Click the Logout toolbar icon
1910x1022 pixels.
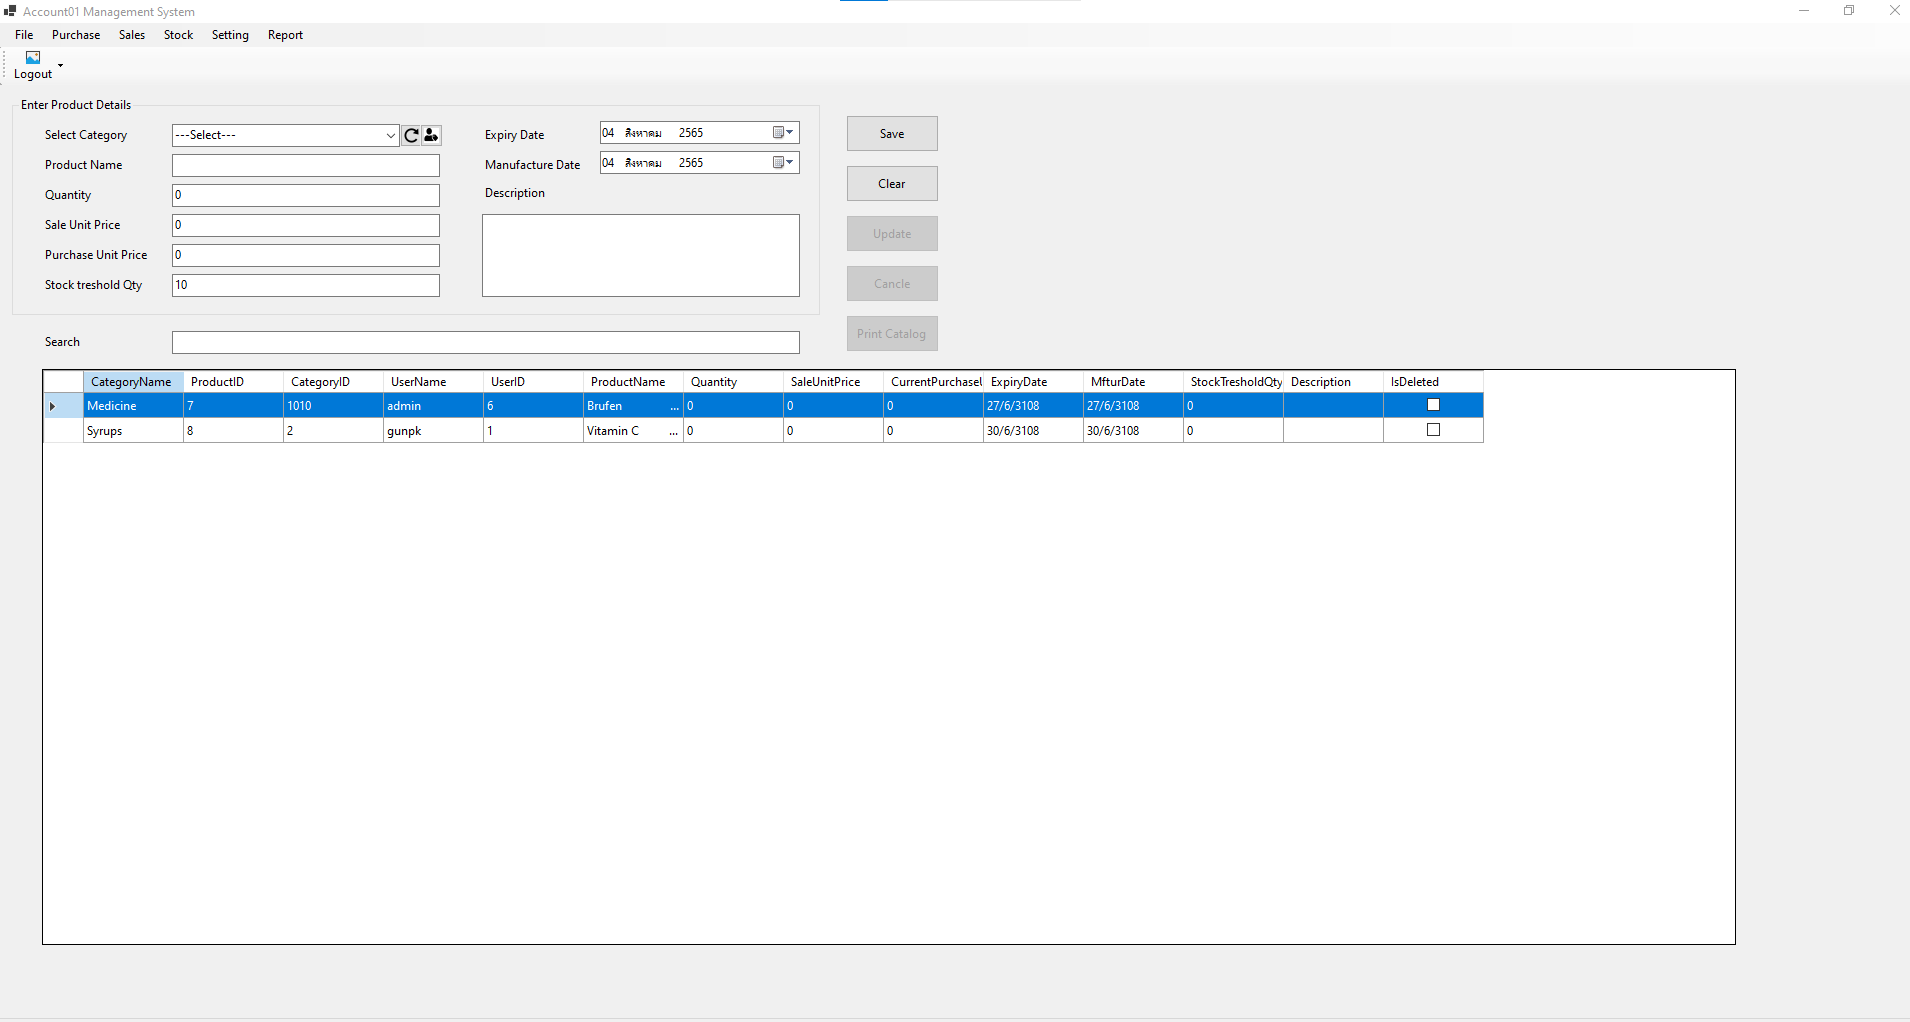point(32,58)
